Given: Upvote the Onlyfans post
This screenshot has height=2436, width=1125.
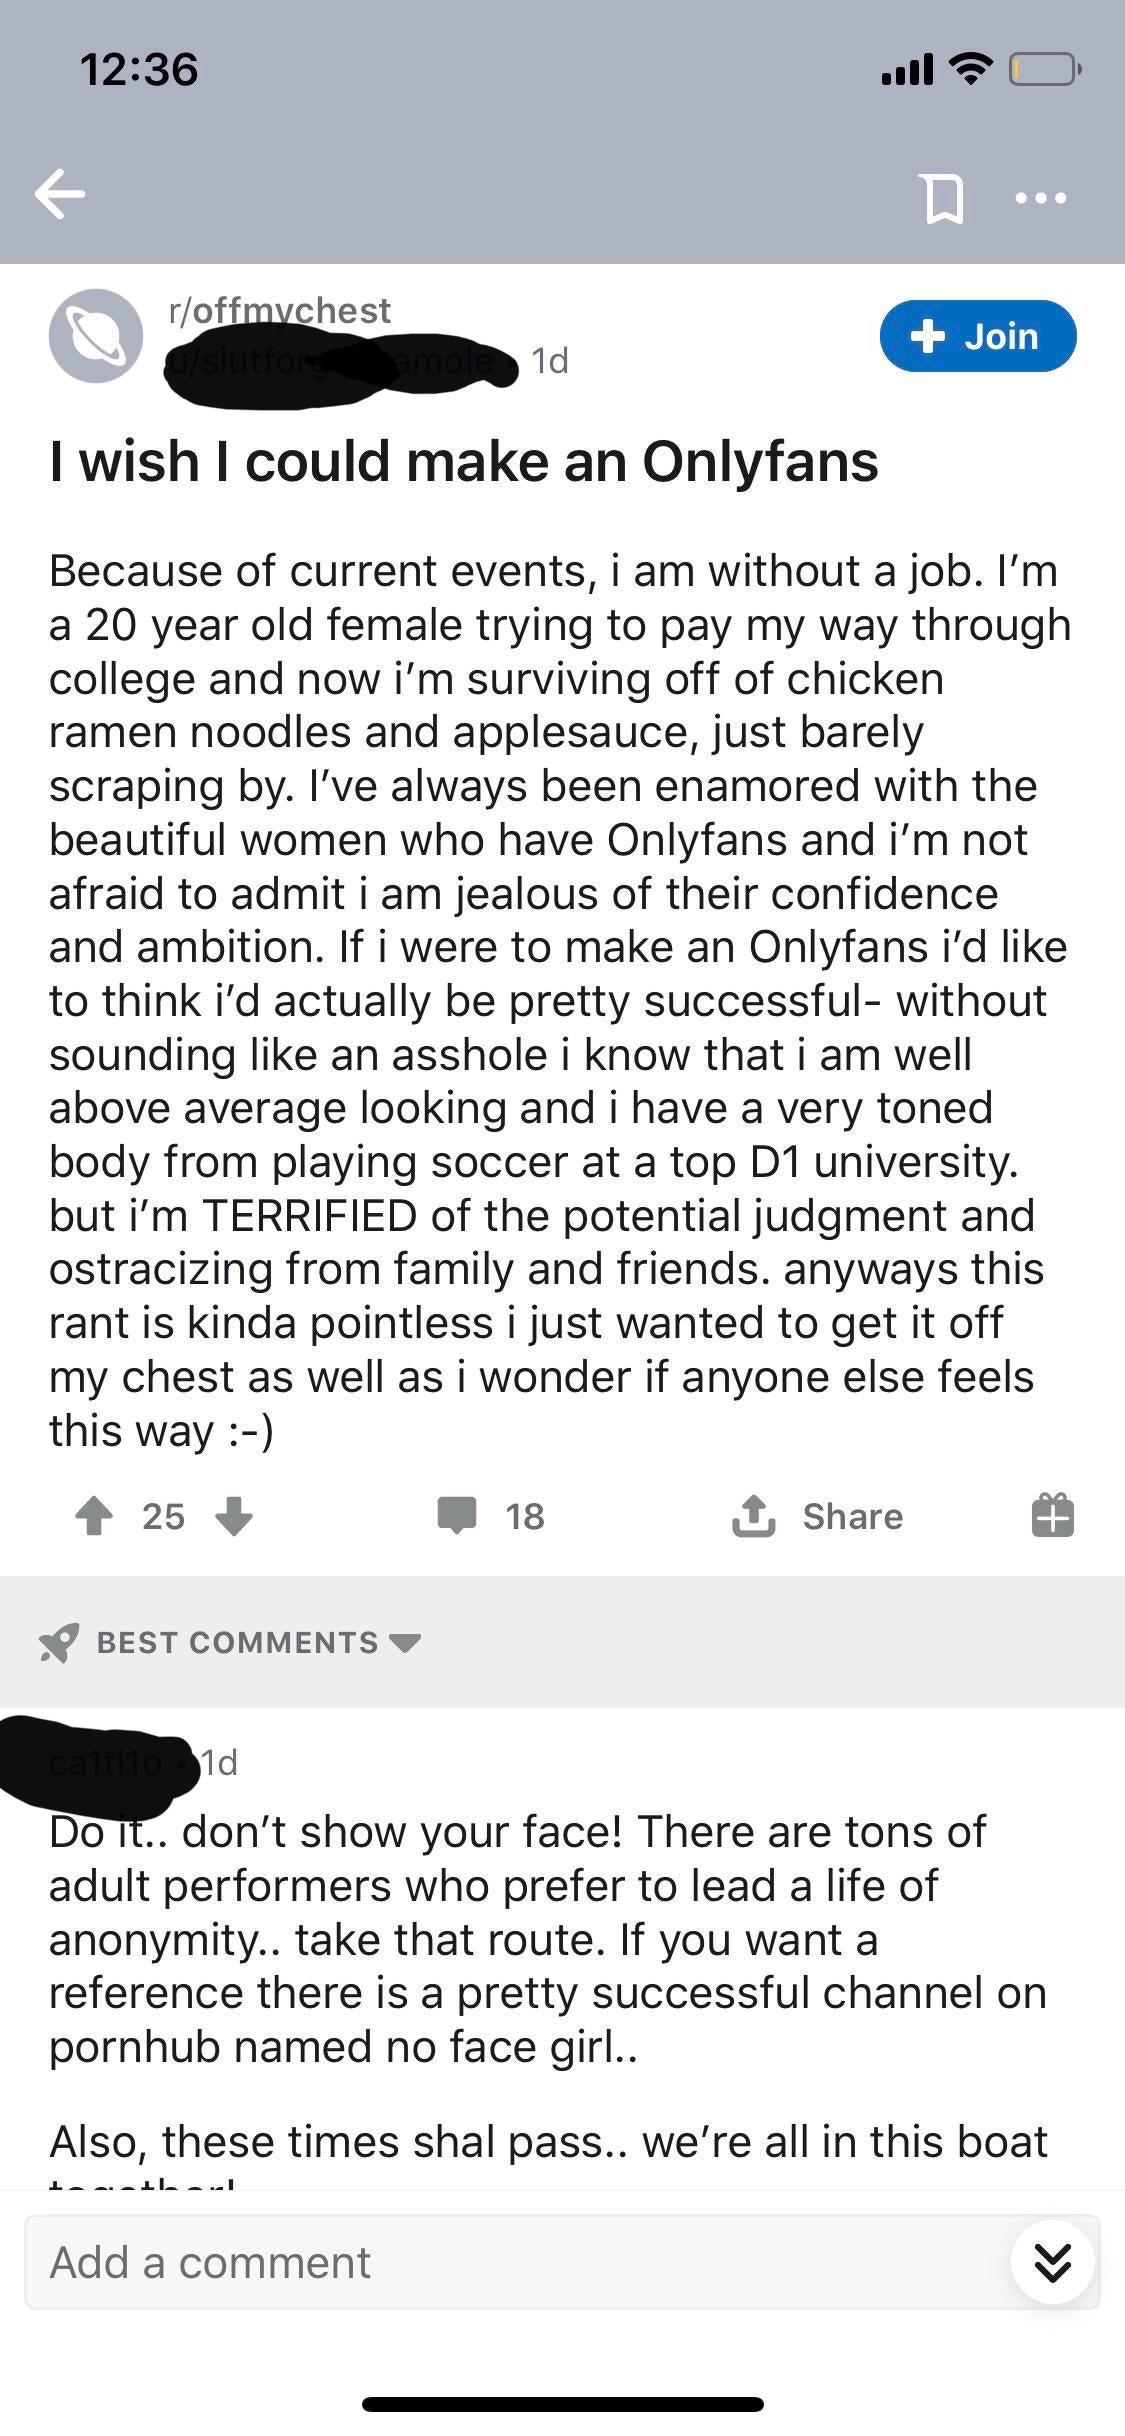Looking at the screenshot, I should [x=94, y=1516].
